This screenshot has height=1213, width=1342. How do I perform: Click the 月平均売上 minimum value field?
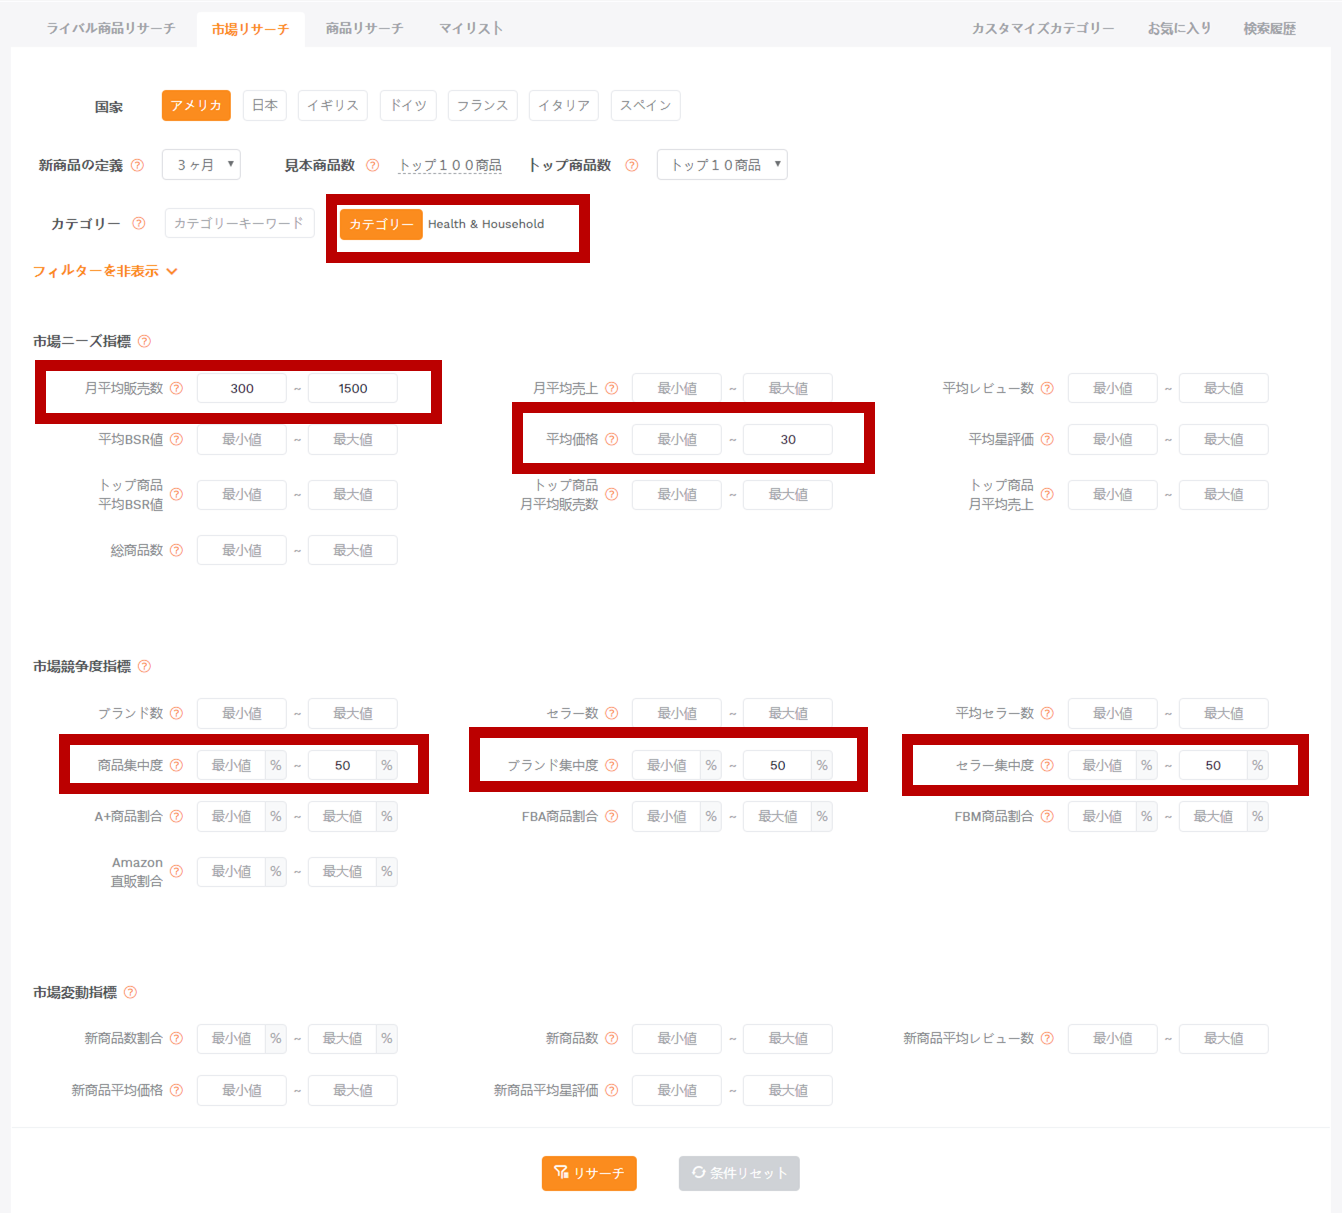click(677, 388)
